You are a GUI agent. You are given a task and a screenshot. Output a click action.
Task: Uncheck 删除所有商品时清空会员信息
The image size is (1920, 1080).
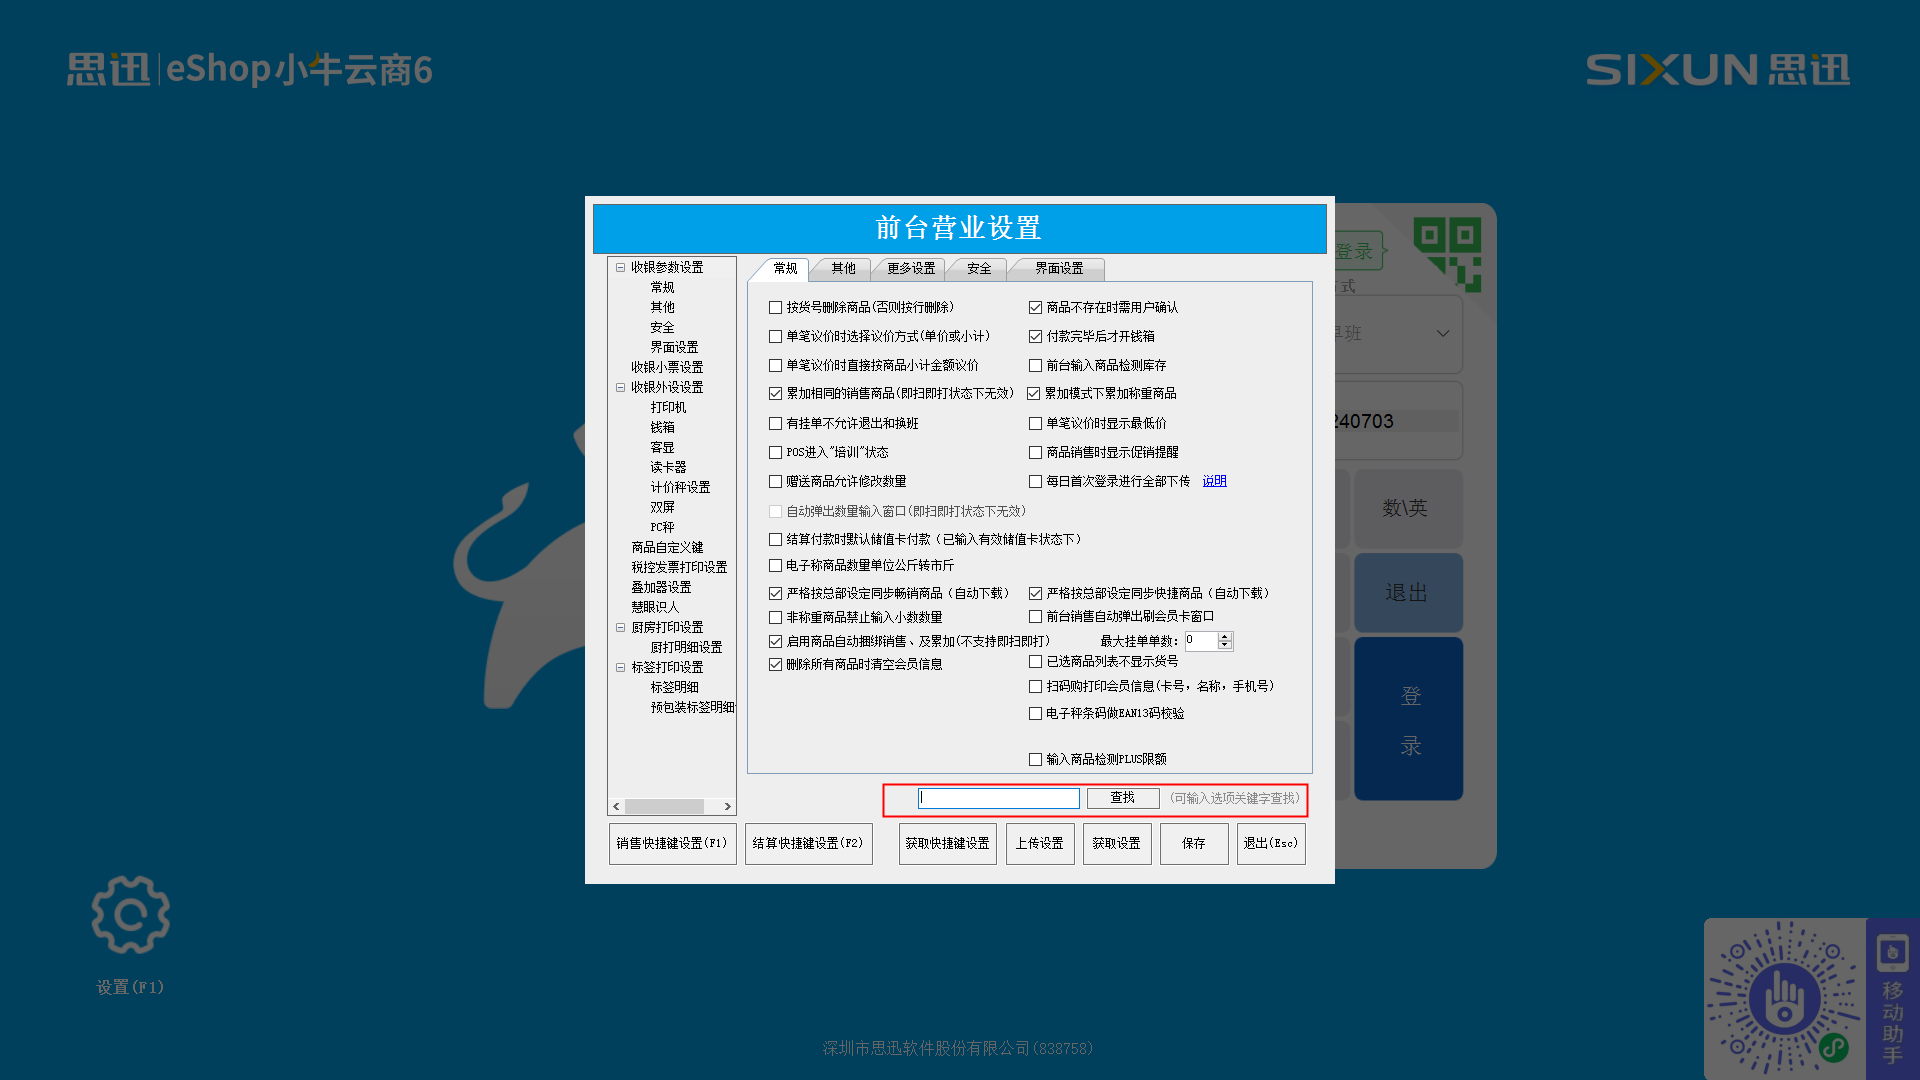pos(775,664)
